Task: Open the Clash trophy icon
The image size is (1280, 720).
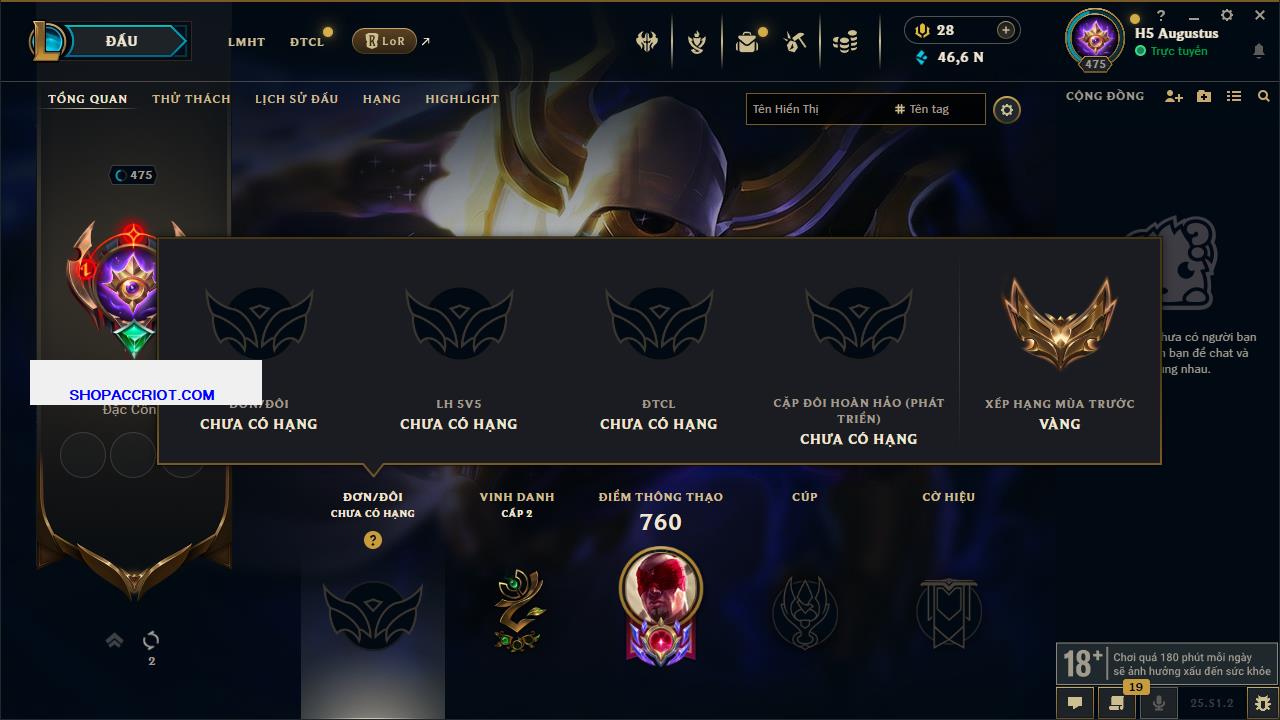Action: 697,41
